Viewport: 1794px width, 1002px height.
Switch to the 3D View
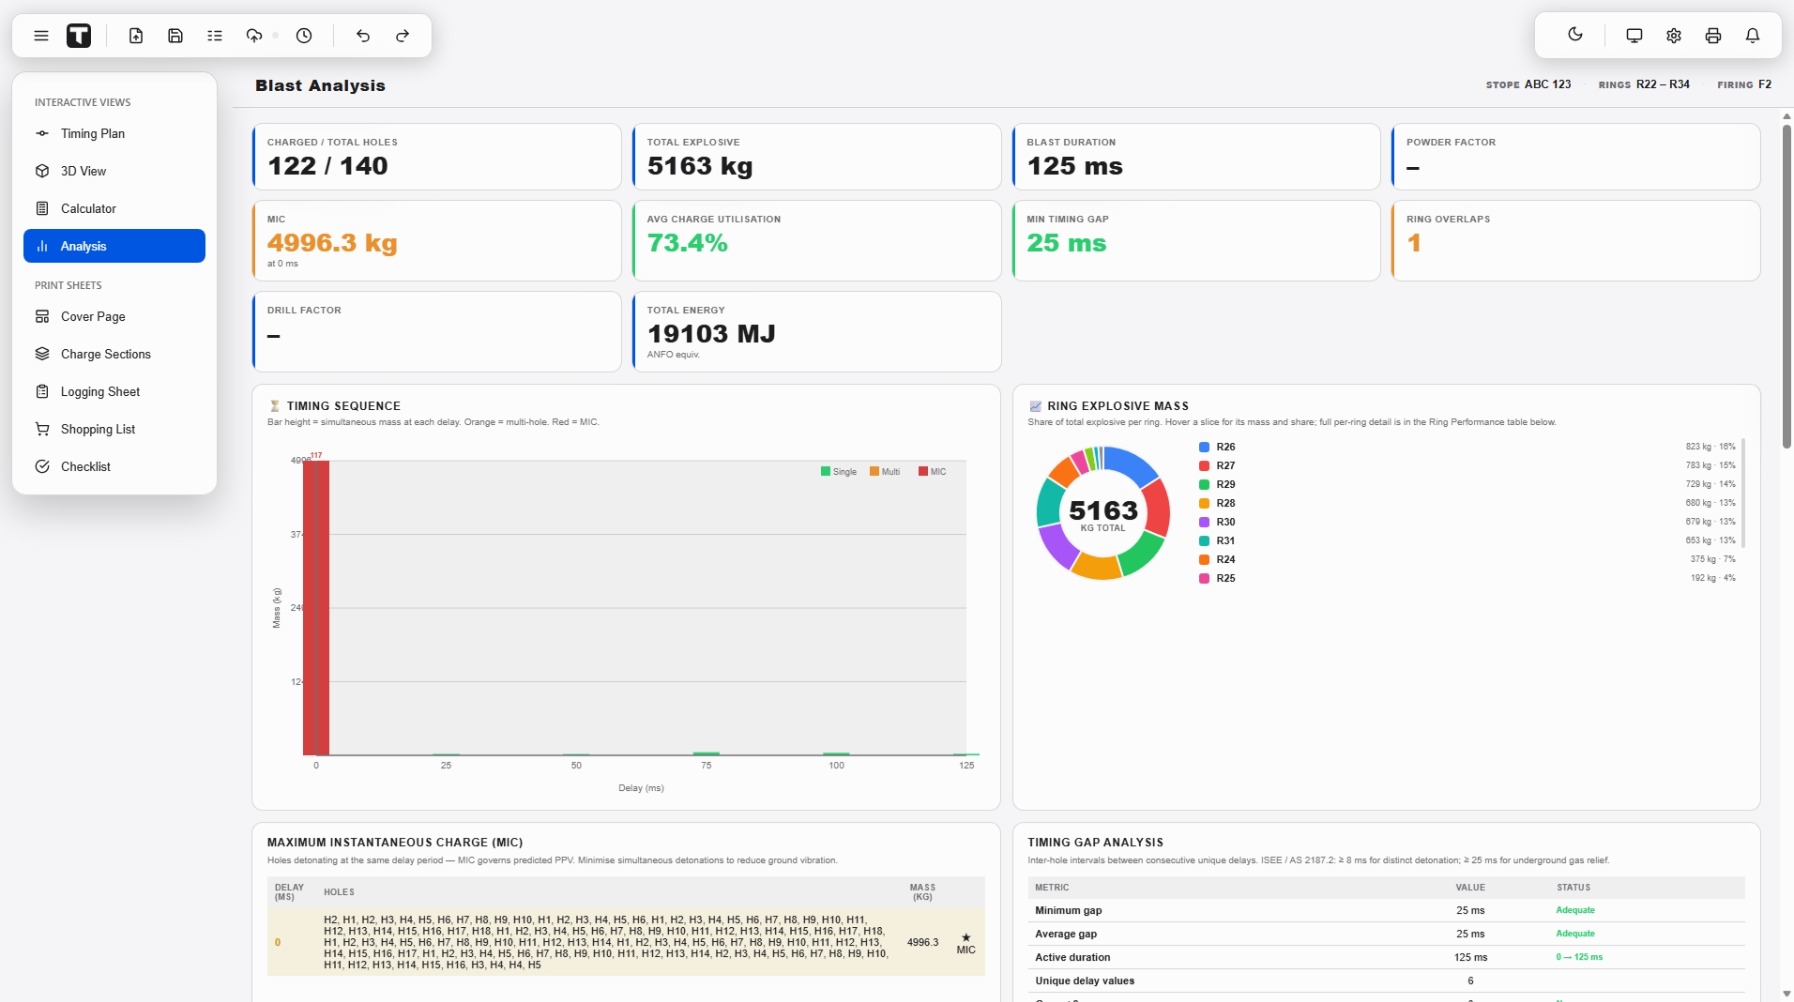[x=114, y=171]
